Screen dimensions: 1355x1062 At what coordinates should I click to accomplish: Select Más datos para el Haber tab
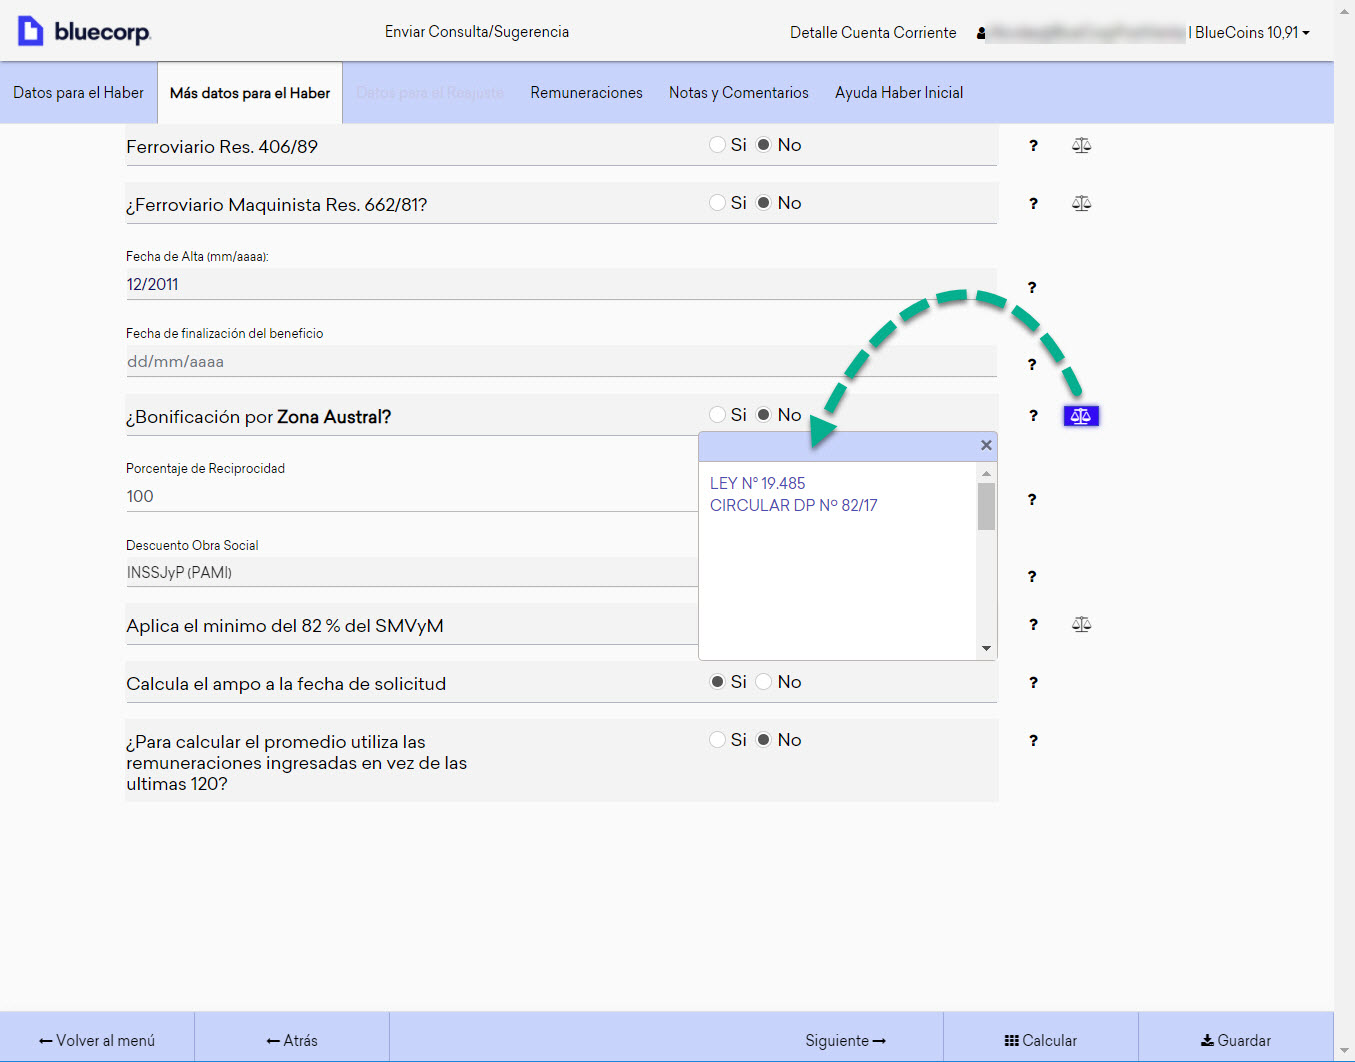(x=250, y=93)
